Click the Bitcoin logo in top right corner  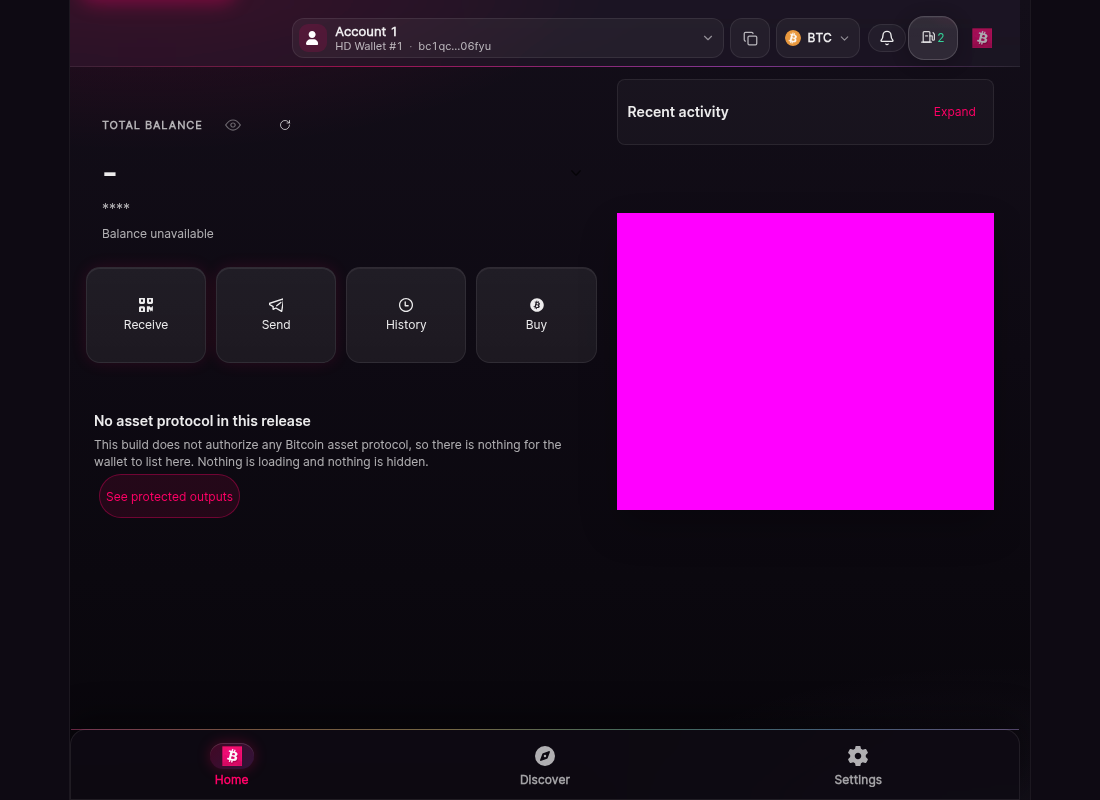(x=981, y=38)
